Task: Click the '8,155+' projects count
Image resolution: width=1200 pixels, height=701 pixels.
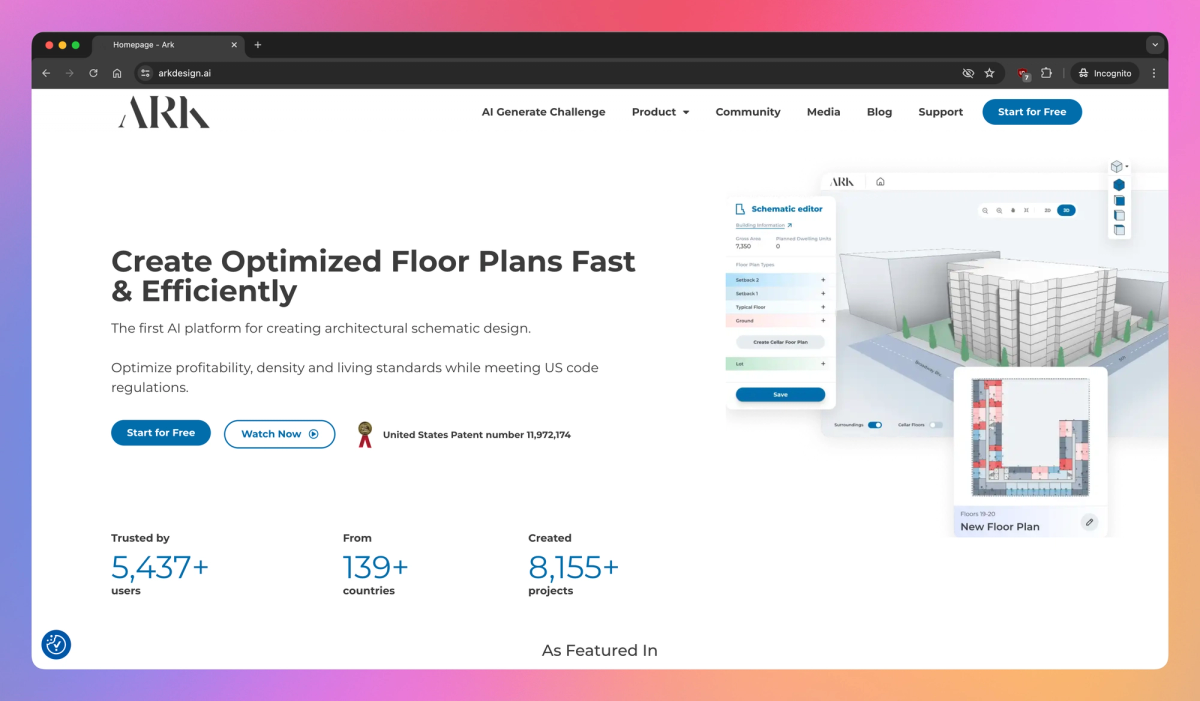Action: click(573, 567)
